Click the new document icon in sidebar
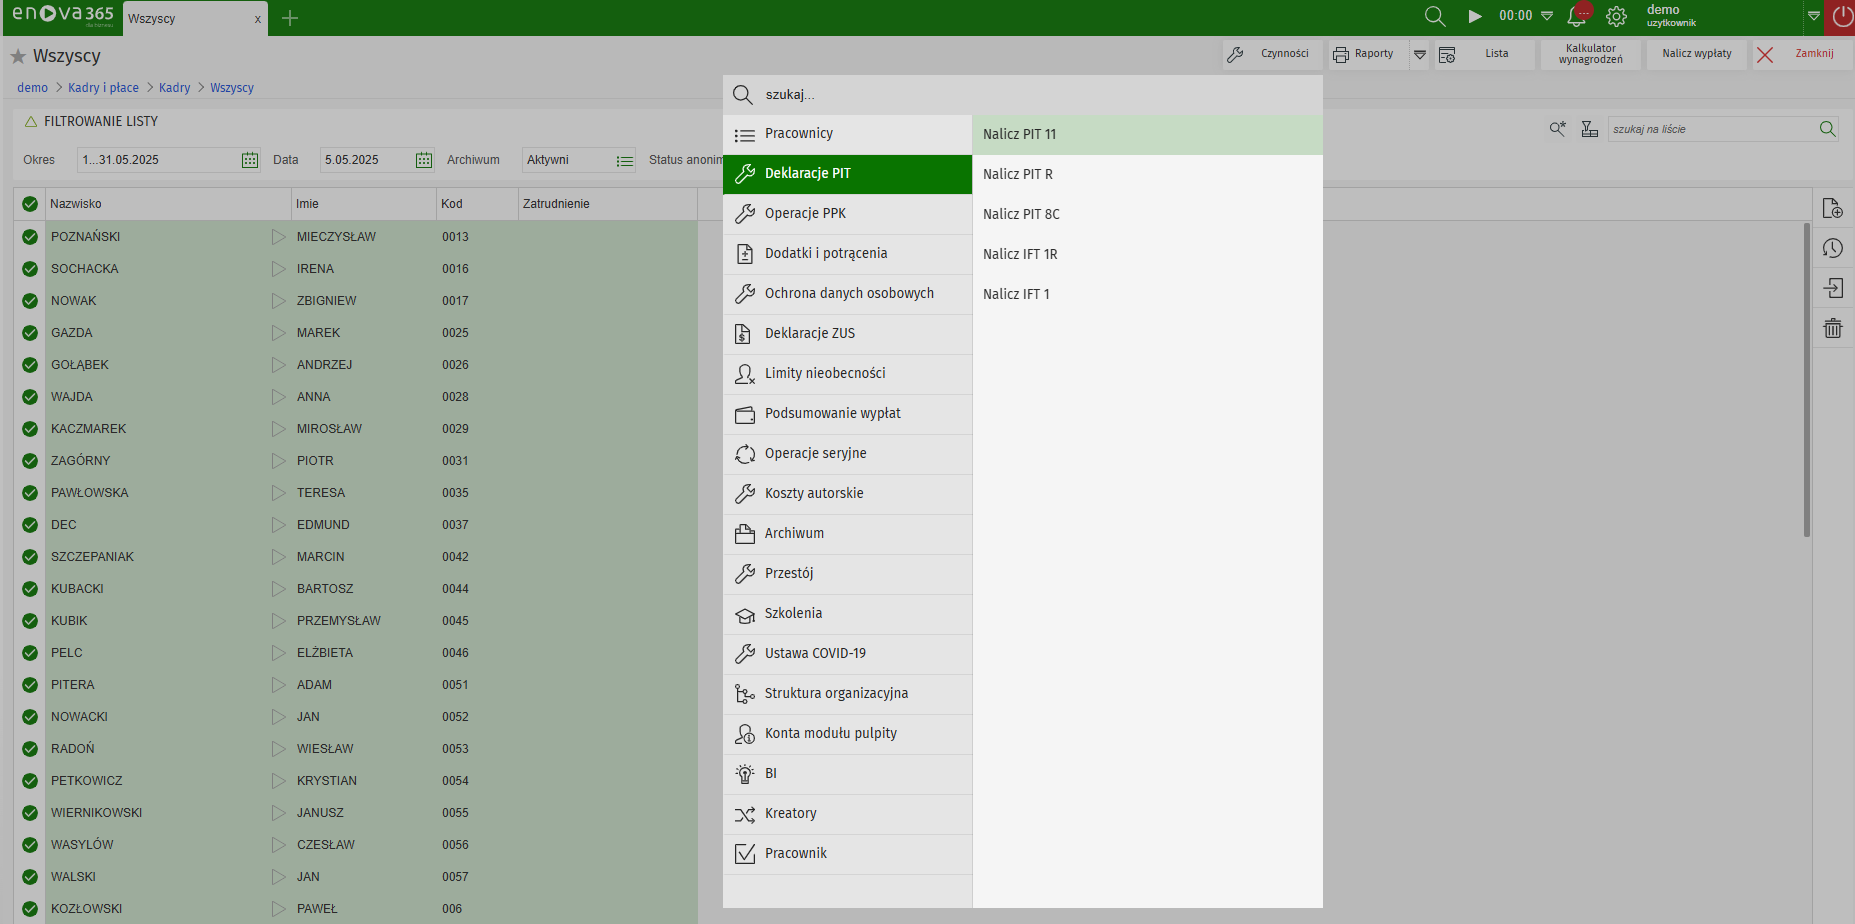The width and height of the screenshot is (1855, 924). coord(1832,208)
